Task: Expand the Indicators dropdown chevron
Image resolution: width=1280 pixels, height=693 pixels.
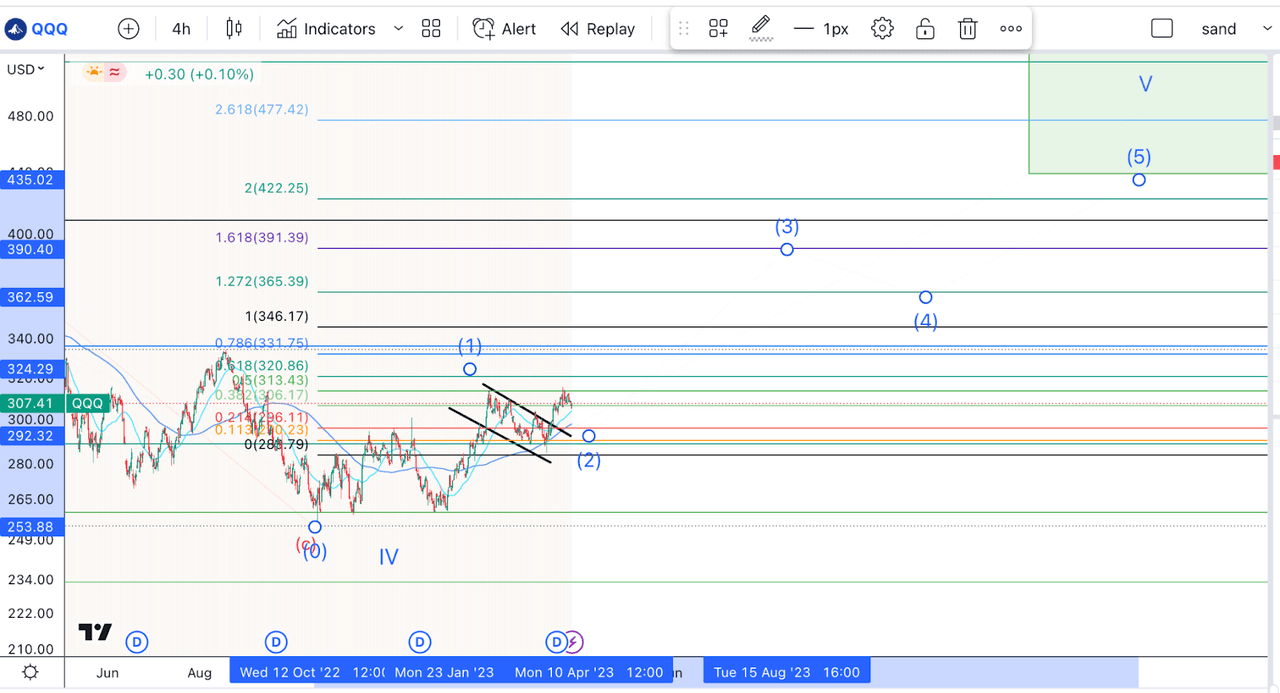Action: click(398, 28)
